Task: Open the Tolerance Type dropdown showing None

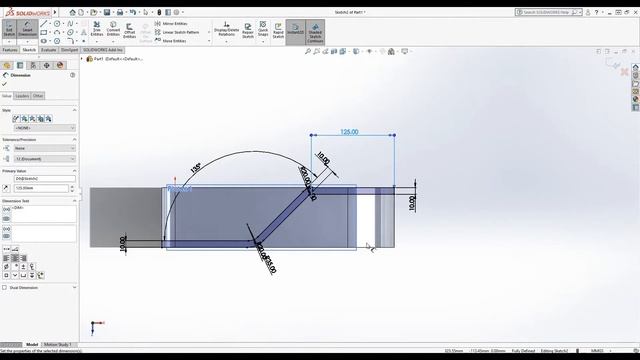Action: point(44,148)
